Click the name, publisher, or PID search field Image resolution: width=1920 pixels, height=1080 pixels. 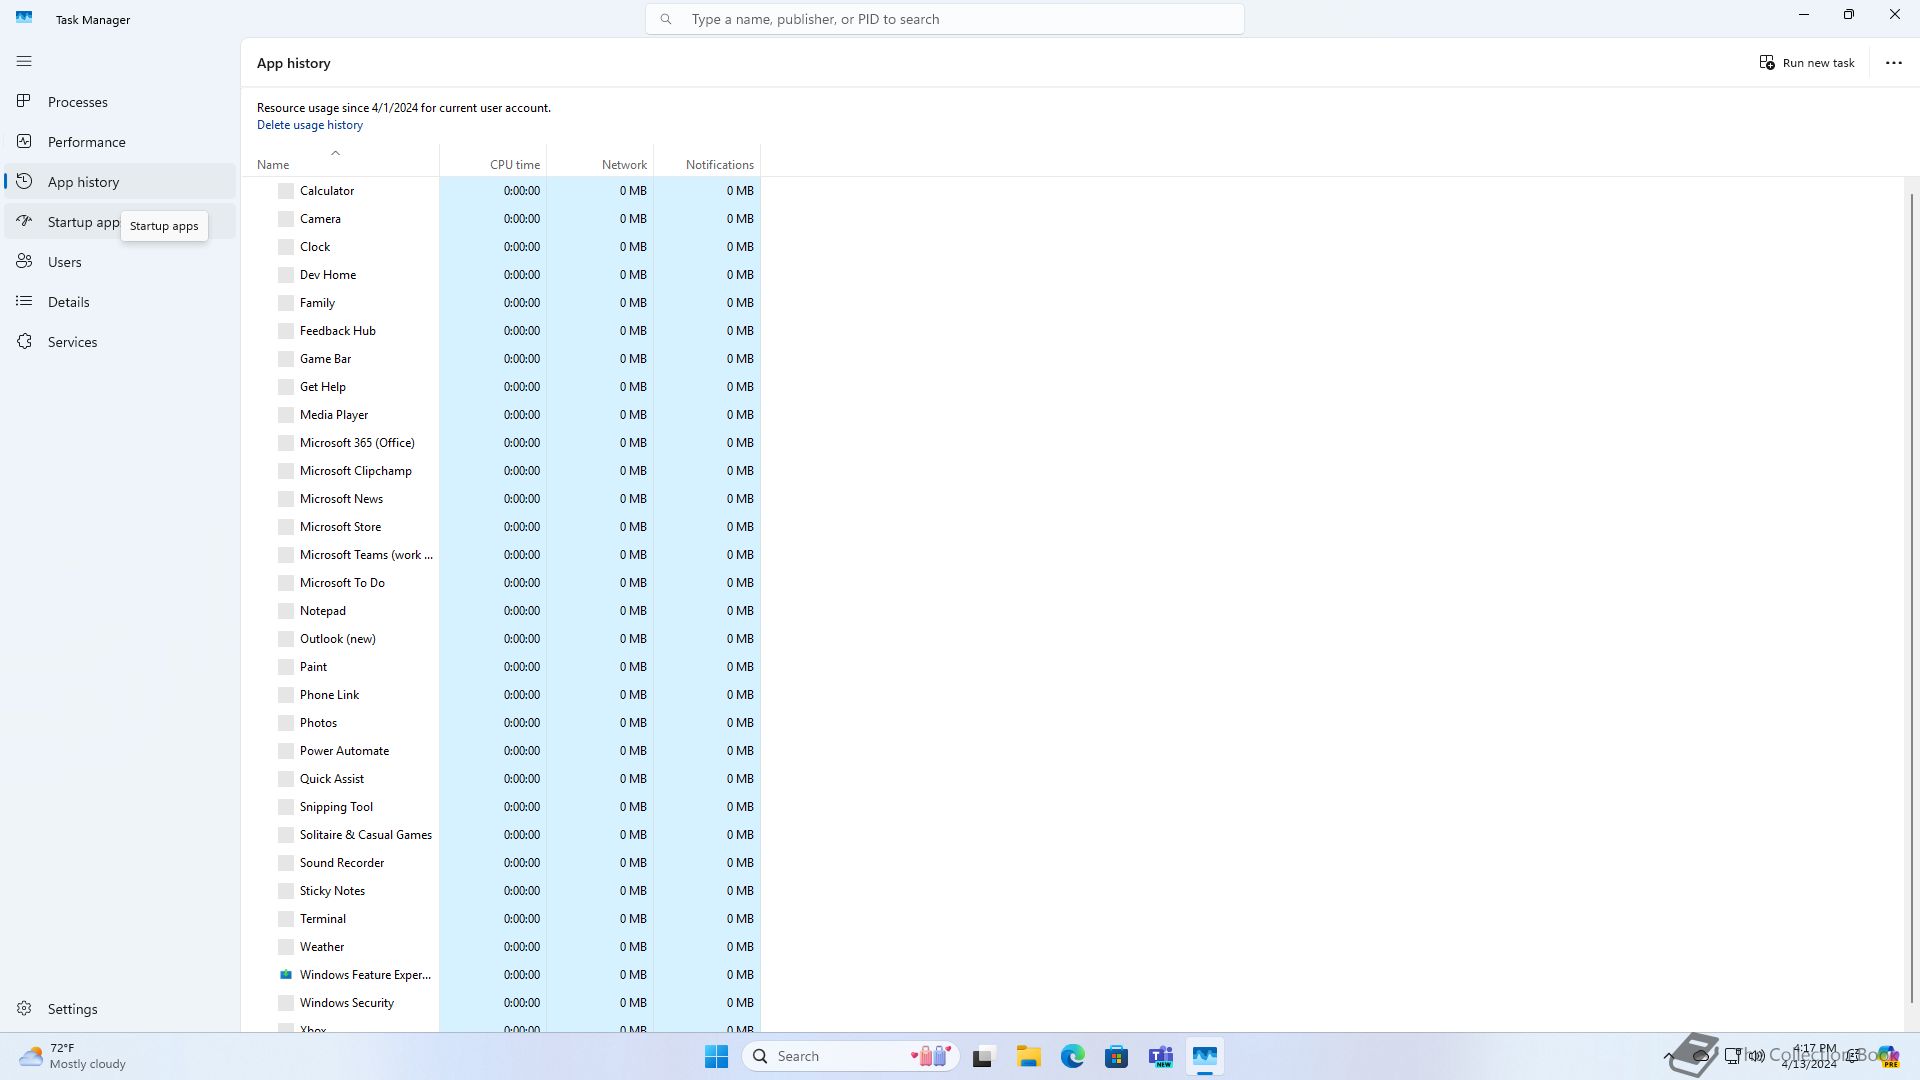(944, 19)
